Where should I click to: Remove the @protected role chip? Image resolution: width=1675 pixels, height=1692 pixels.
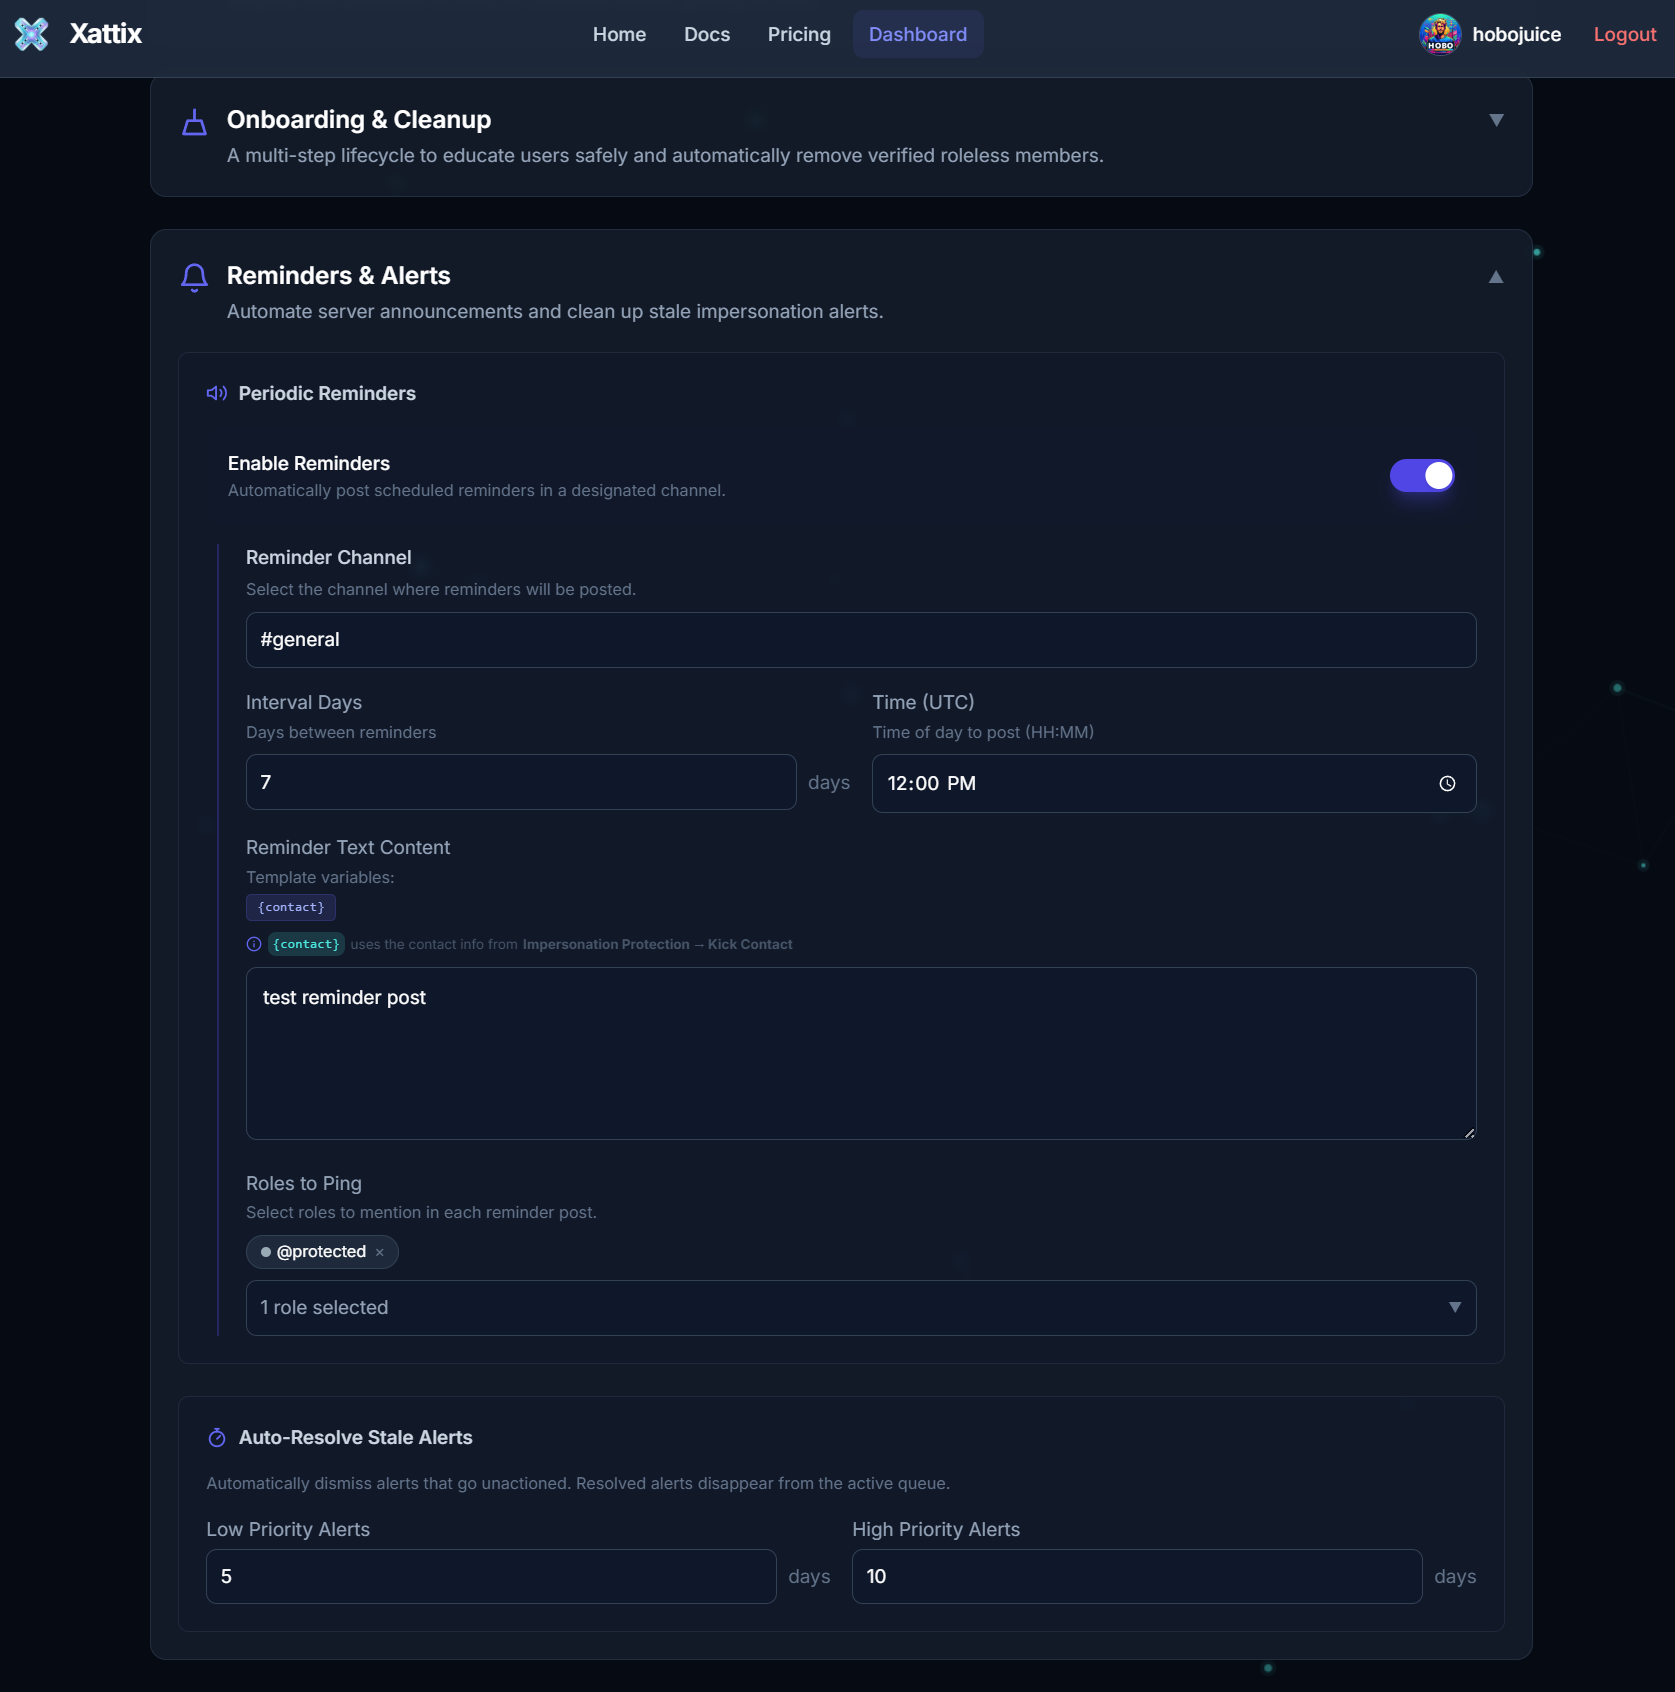380,1252
